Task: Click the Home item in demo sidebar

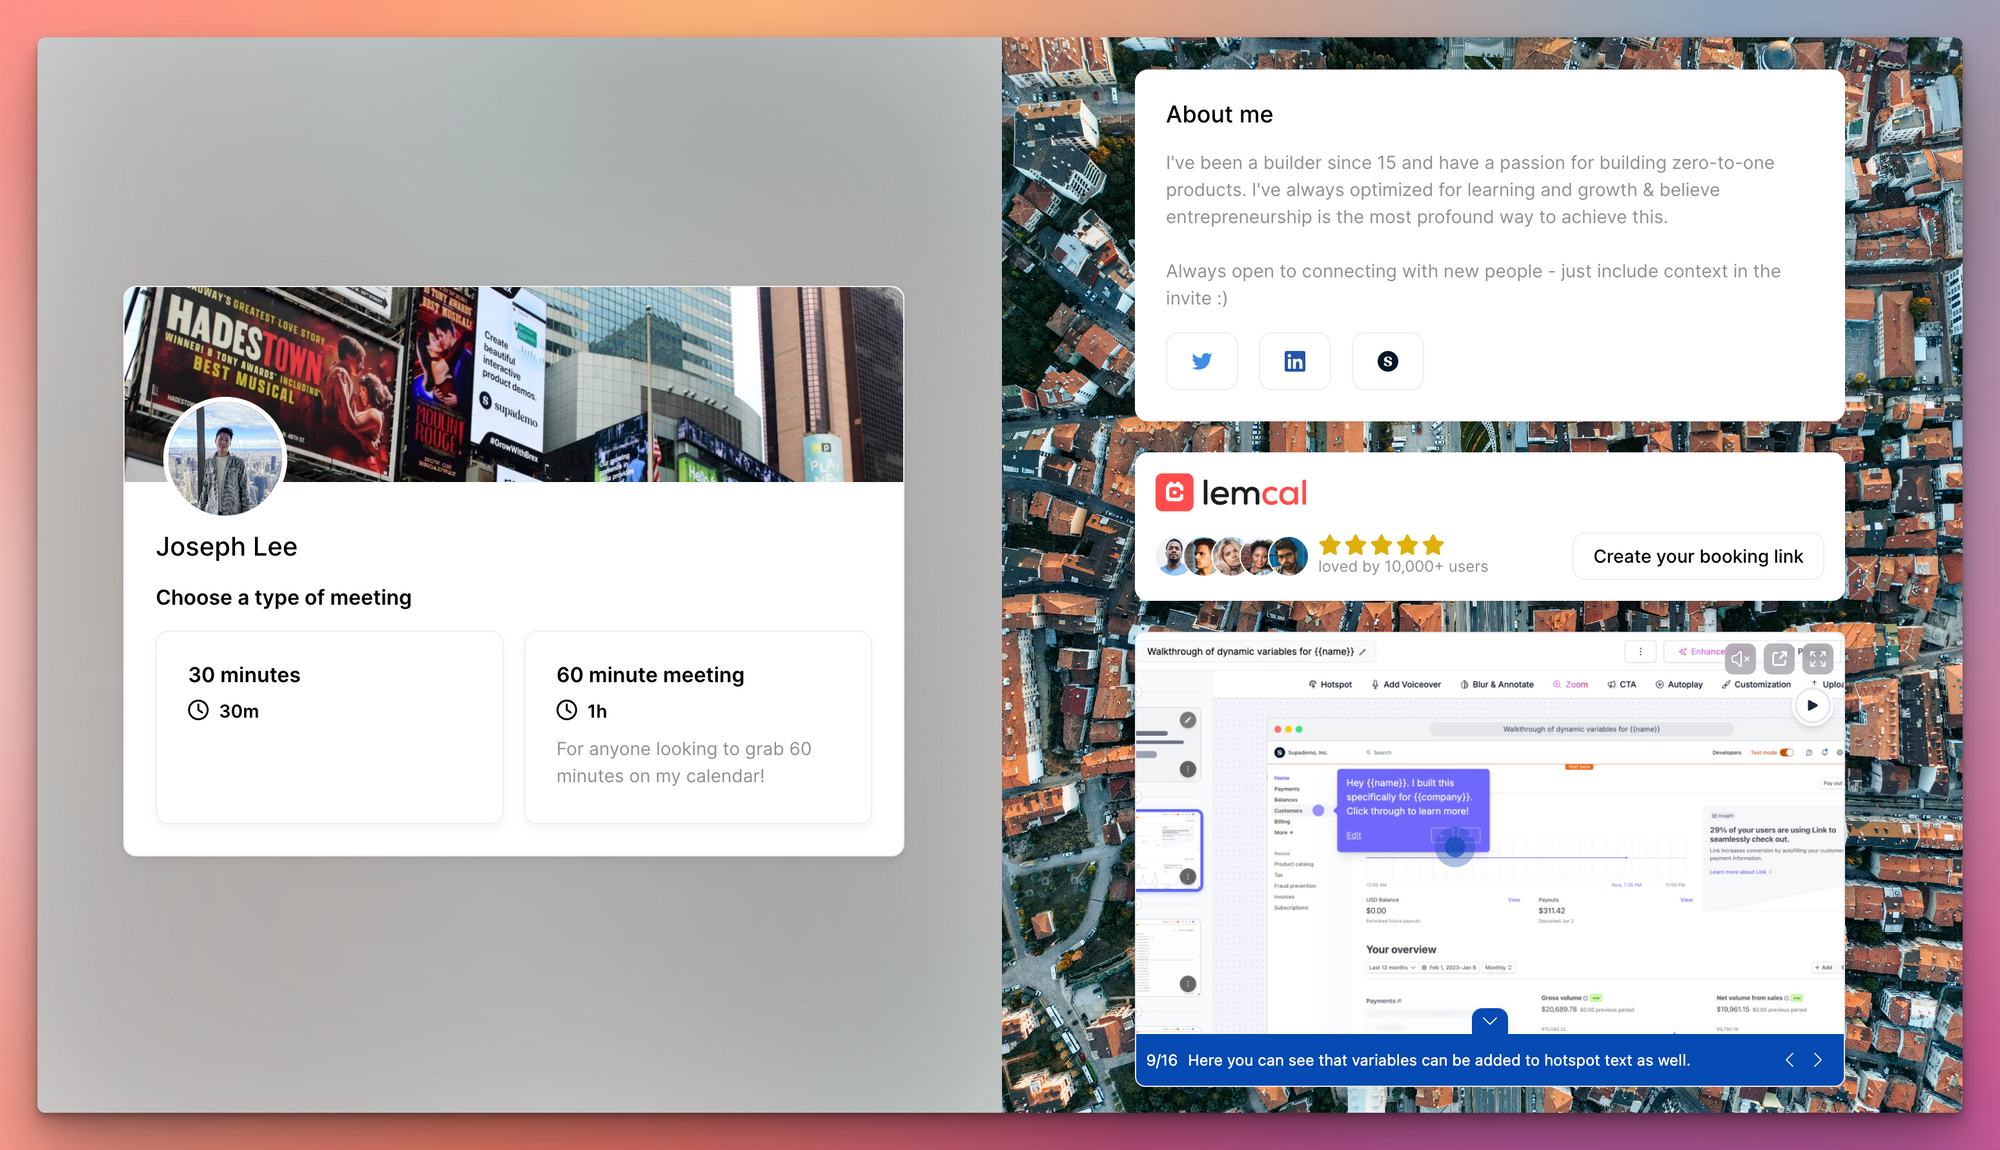Action: tap(1282, 778)
